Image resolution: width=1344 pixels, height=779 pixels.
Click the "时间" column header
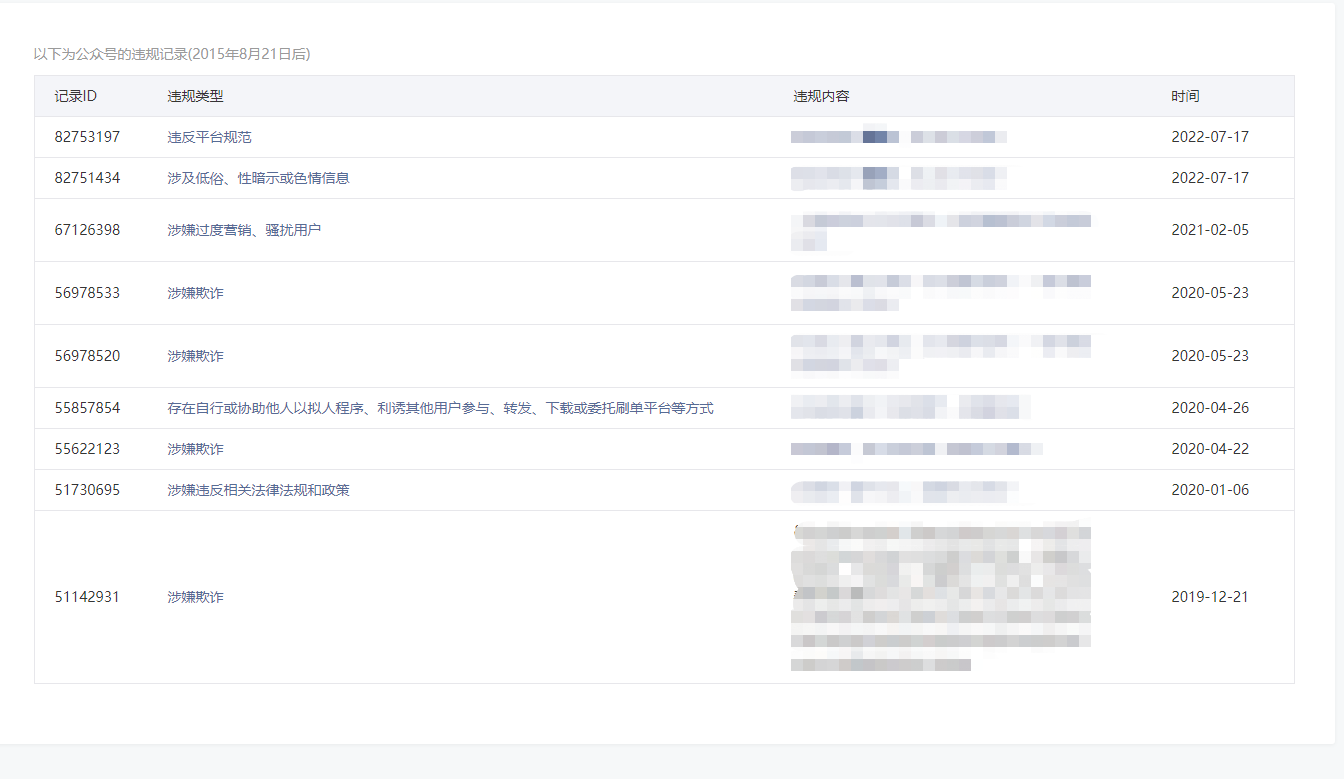point(1185,96)
